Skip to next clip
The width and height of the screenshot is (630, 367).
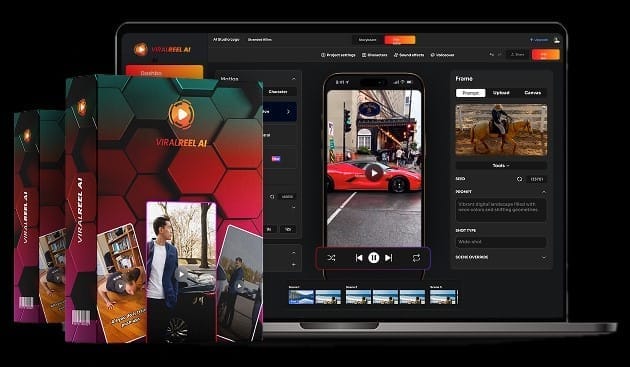click(389, 258)
